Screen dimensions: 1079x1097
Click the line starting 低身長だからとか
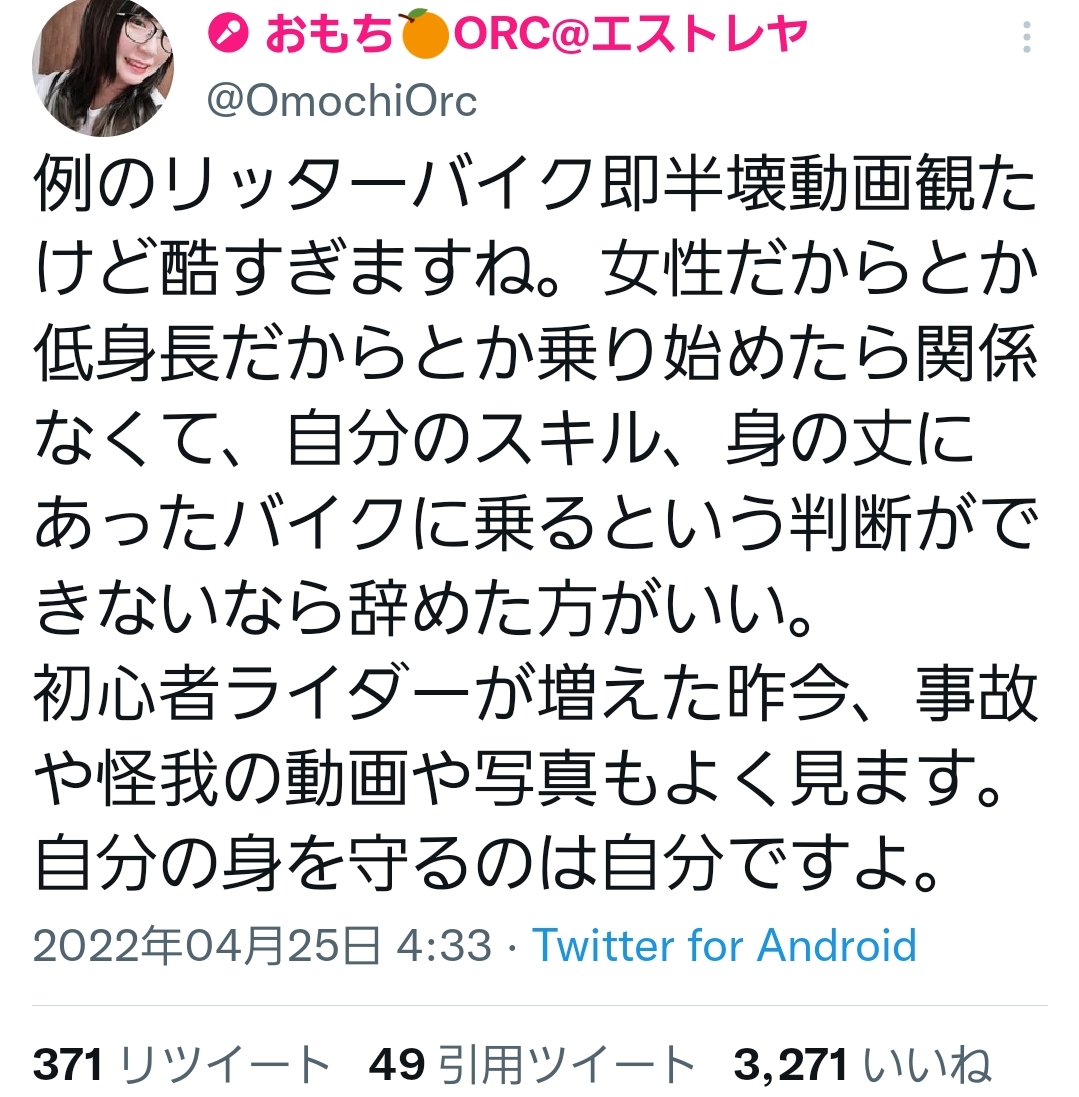point(535,354)
